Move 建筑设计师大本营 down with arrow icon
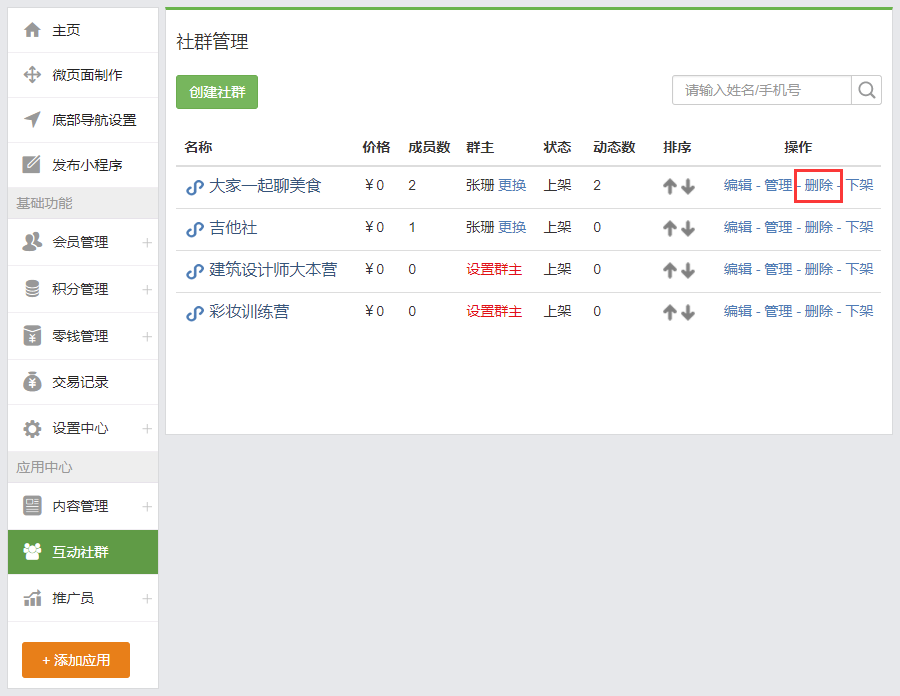Screen dimensions: 900x696 tap(687, 270)
